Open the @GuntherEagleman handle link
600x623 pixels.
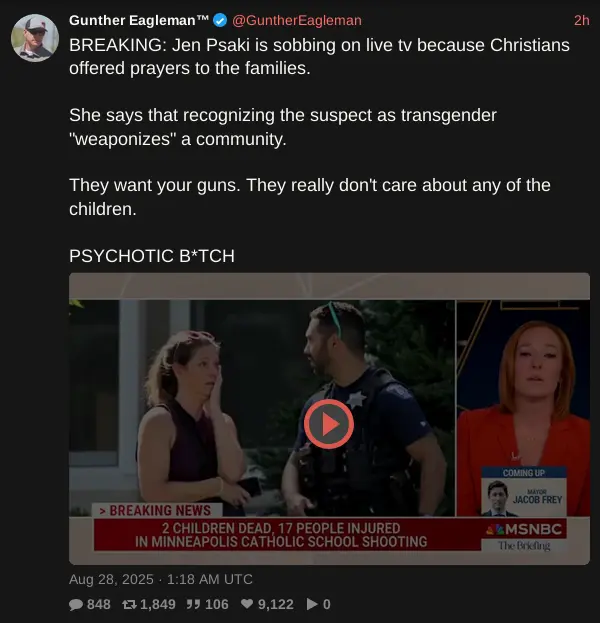[x=297, y=20]
